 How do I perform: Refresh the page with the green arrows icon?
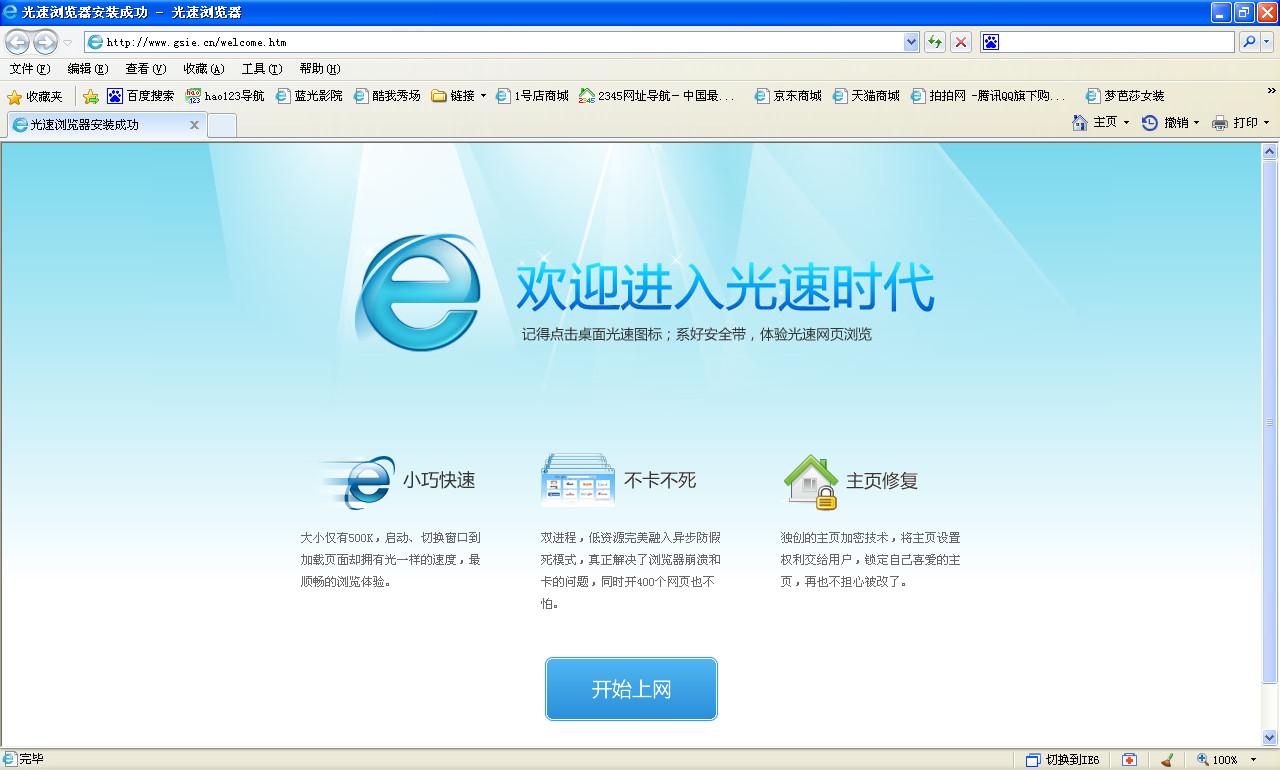click(935, 42)
